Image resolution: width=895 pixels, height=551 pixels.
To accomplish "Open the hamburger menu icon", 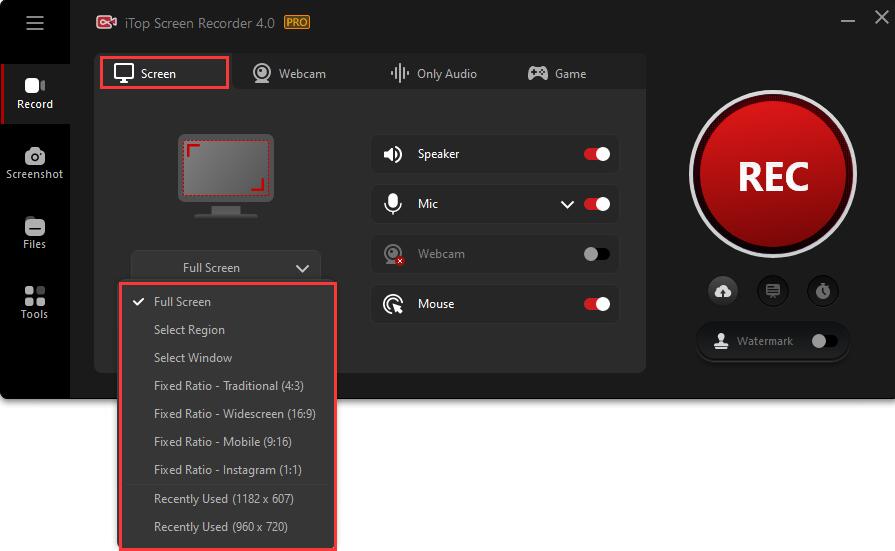I will pyautogui.click(x=35, y=23).
